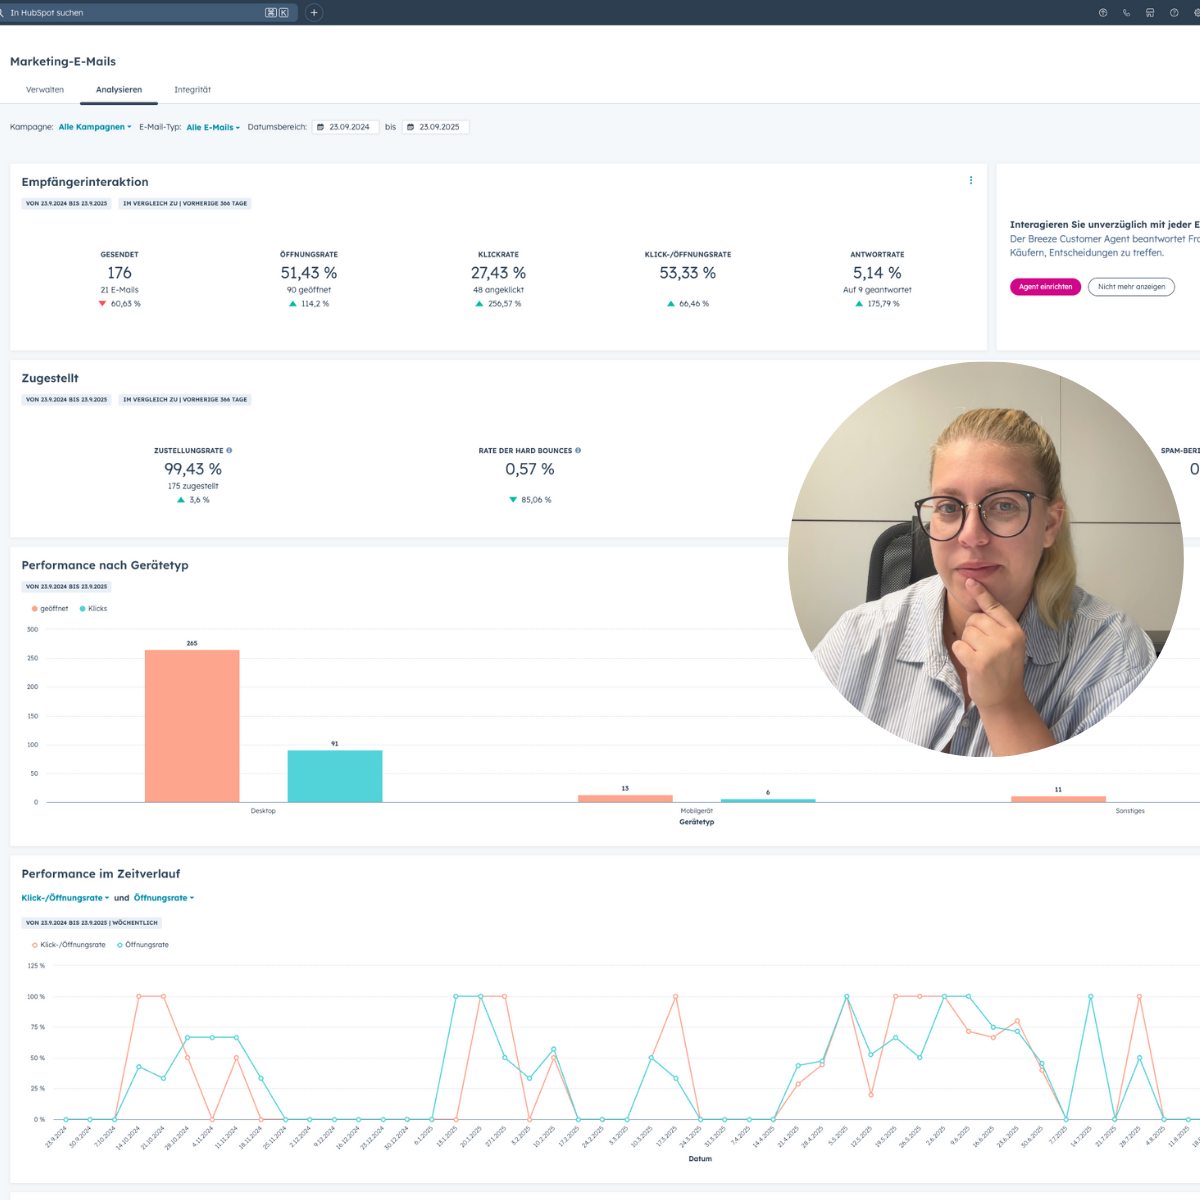Click the plus icon beside the search bar

coord(314,13)
